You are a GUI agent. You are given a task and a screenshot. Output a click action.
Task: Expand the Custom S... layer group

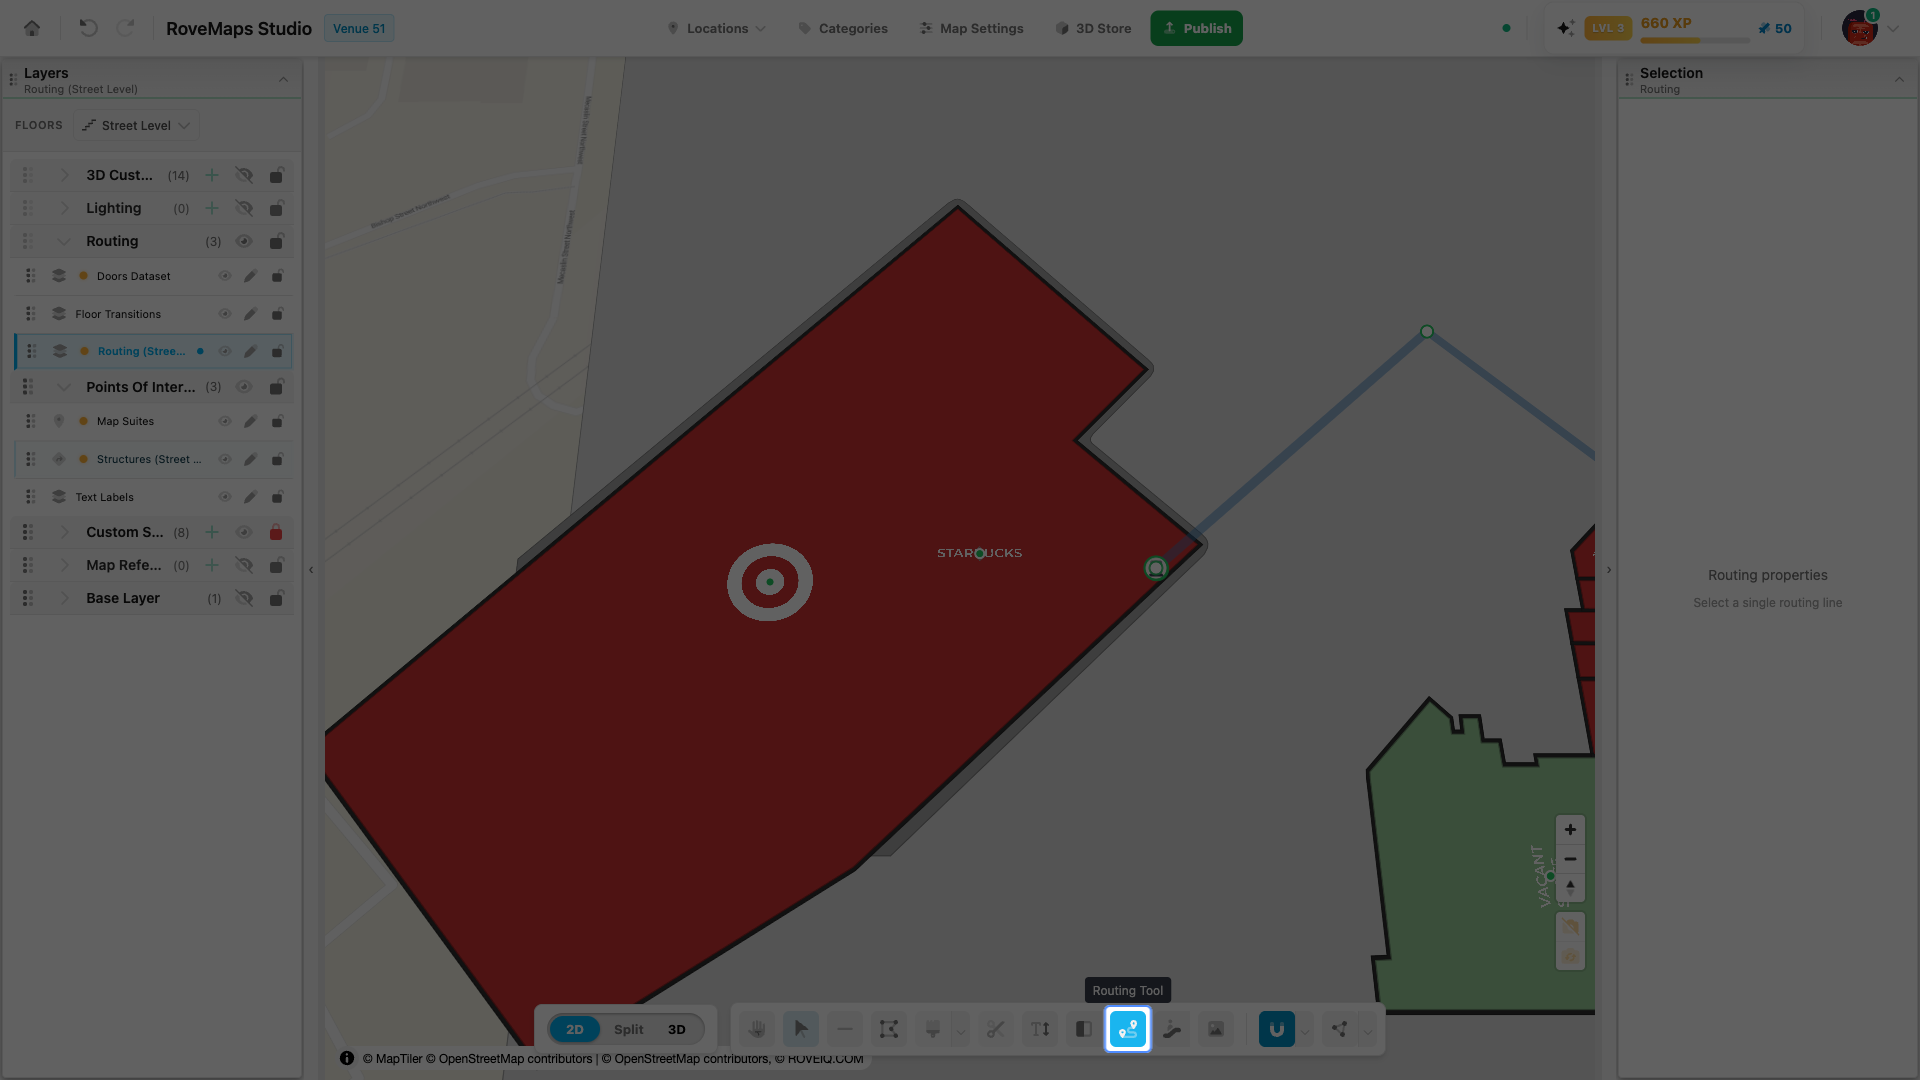(x=64, y=532)
